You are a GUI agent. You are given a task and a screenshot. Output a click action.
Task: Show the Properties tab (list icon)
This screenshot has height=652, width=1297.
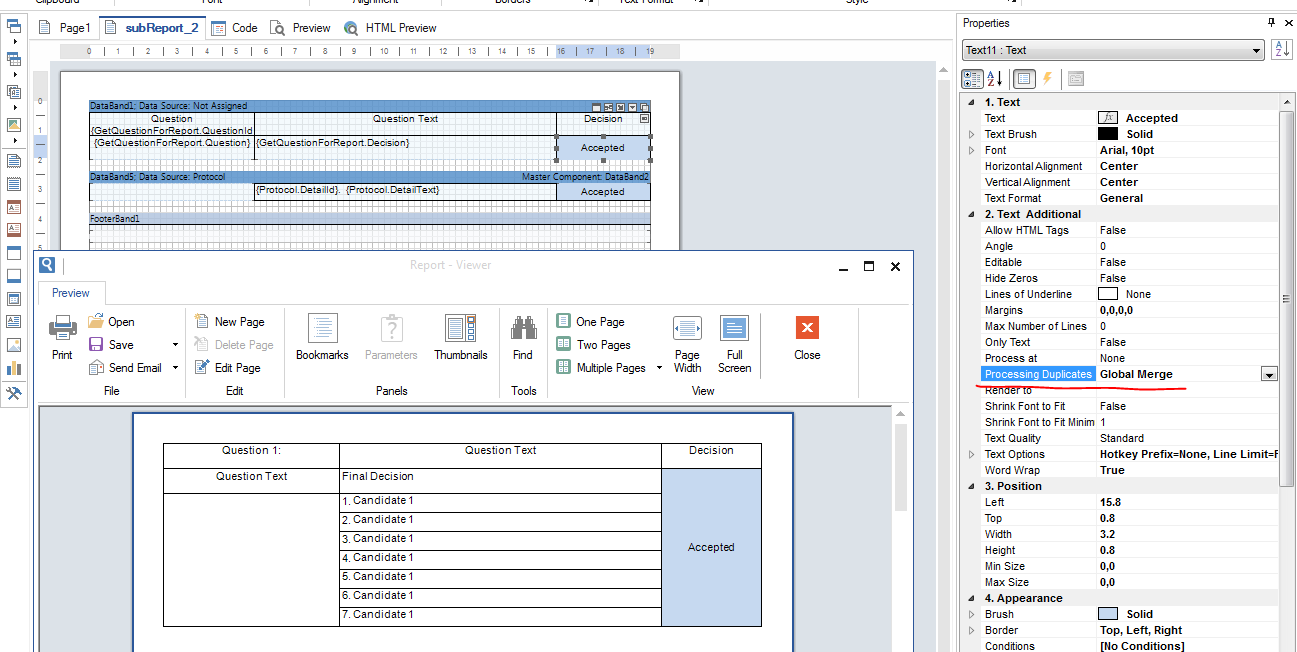click(x=1024, y=78)
